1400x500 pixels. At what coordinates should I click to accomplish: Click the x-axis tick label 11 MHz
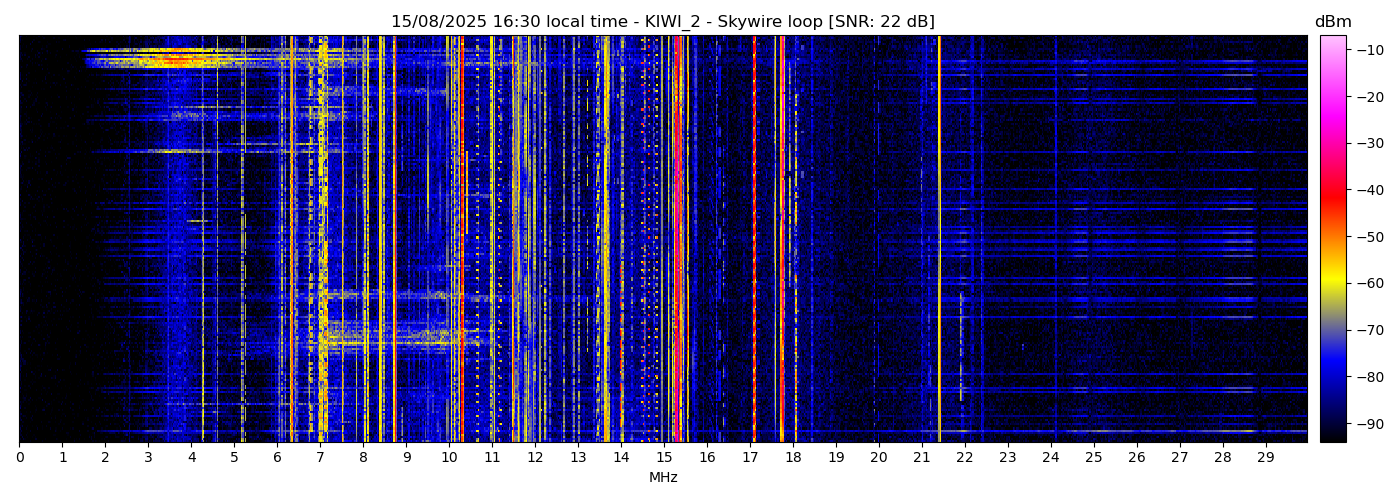click(492, 458)
